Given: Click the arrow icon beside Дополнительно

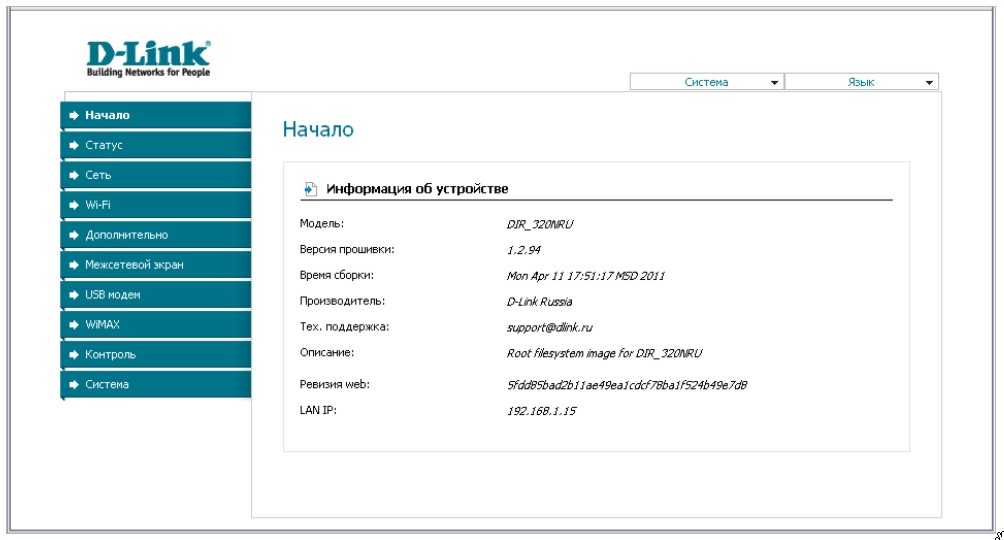Looking at the screenshot, I should click(x=74, y=235).
